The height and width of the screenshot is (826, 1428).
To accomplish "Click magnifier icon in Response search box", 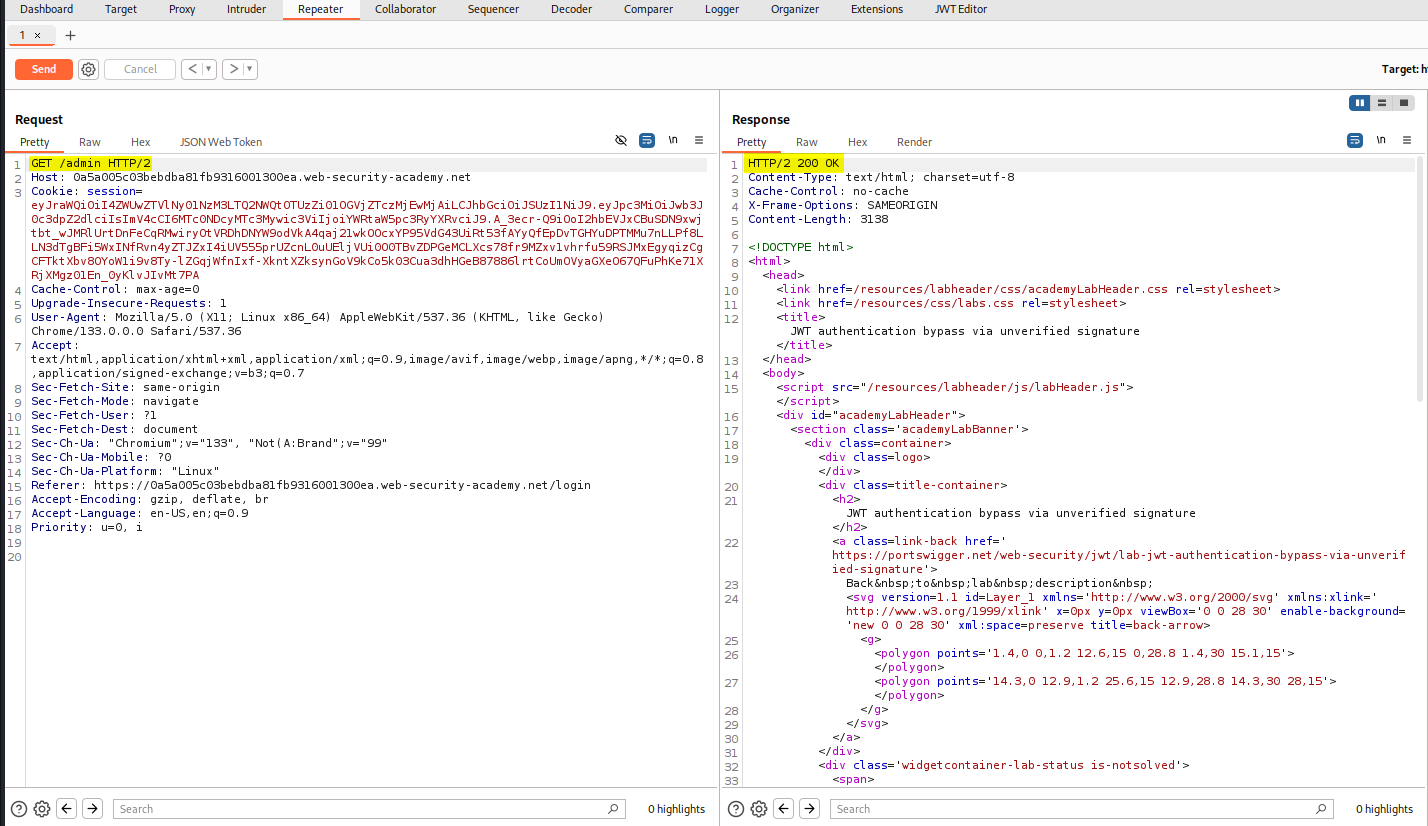I will pyautogui.click(x=1321, y=809).
